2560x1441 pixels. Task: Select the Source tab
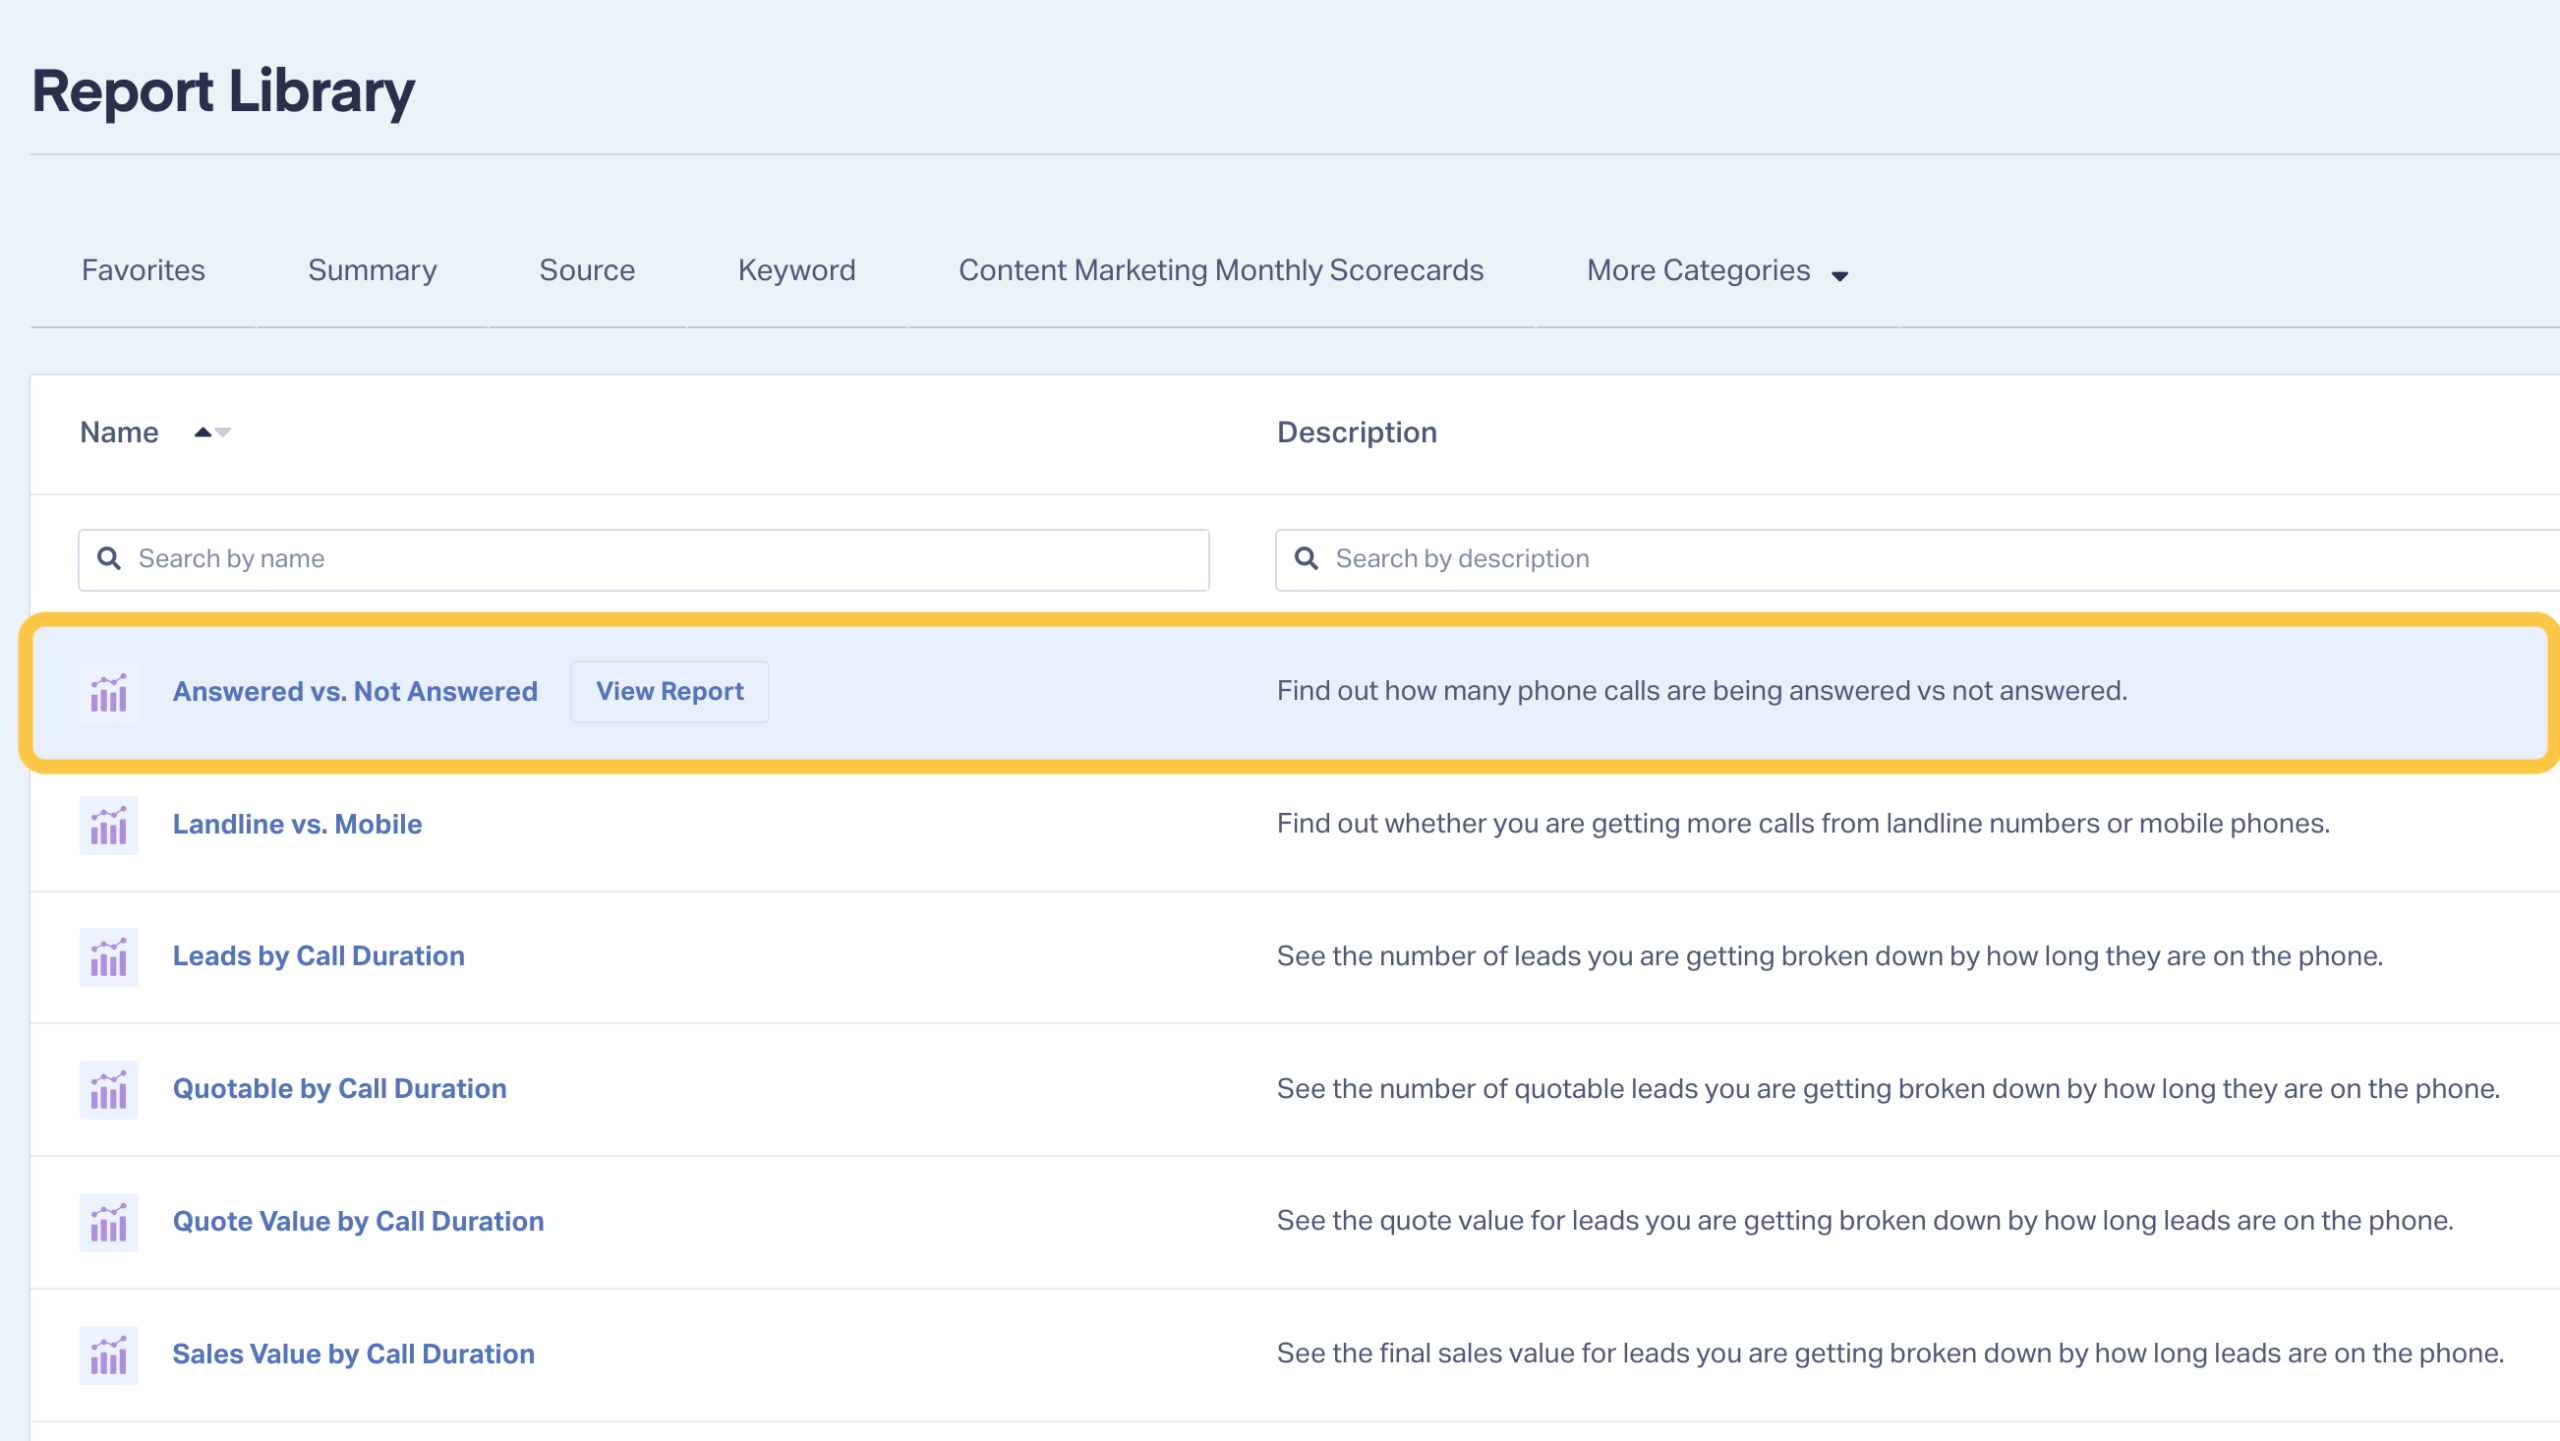[x=587, y=270]
